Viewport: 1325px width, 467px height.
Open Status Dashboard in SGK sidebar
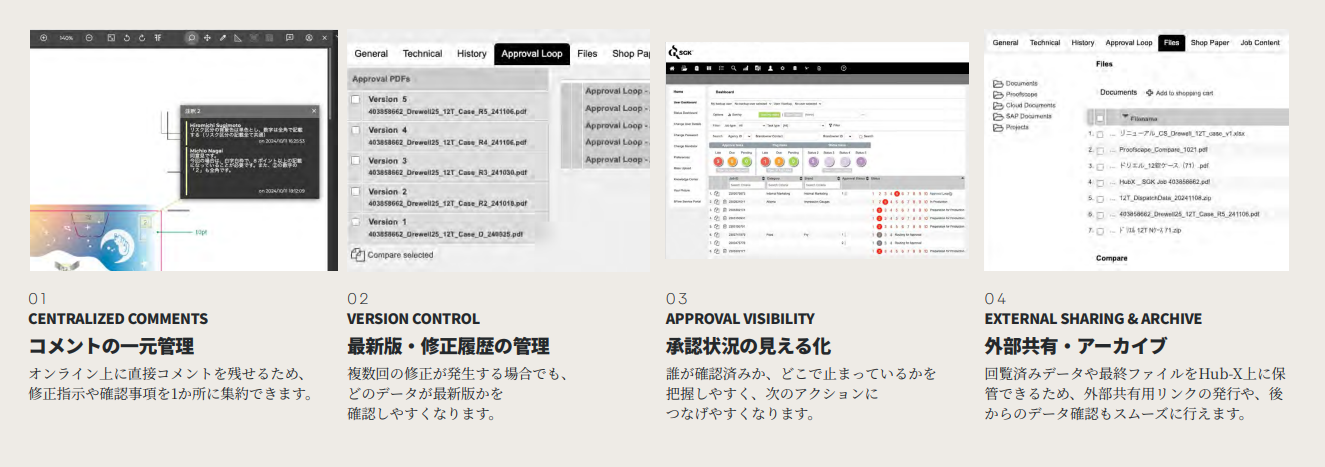(685, 113)
